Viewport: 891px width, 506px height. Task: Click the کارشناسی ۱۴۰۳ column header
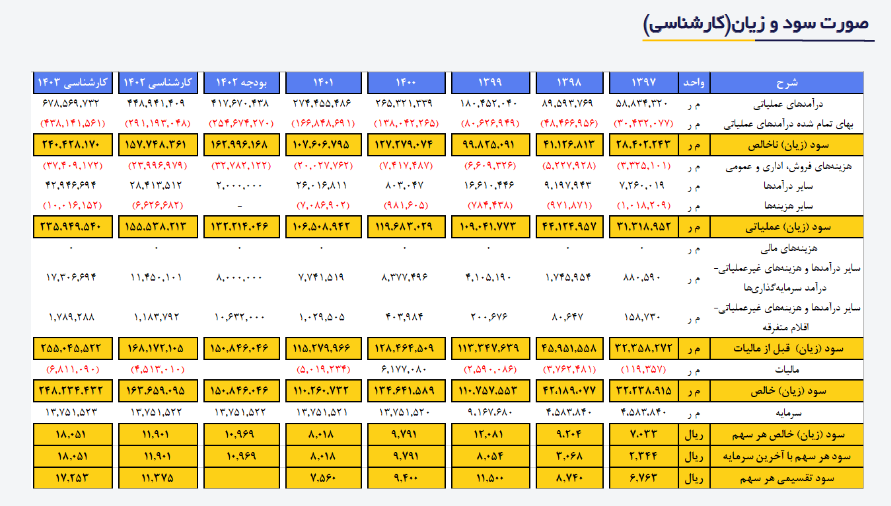(x=71, y=80)
